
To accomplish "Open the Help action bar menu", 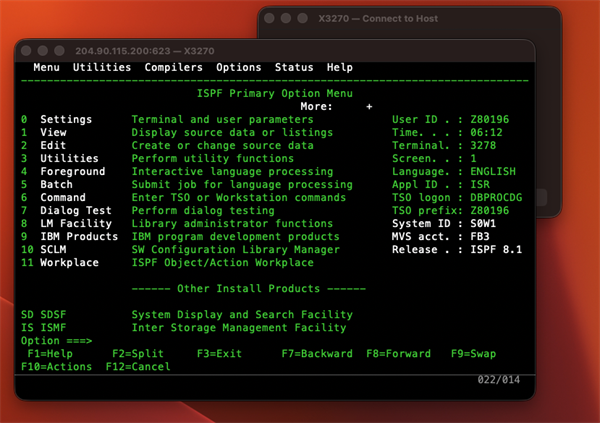I will (339, 67).
